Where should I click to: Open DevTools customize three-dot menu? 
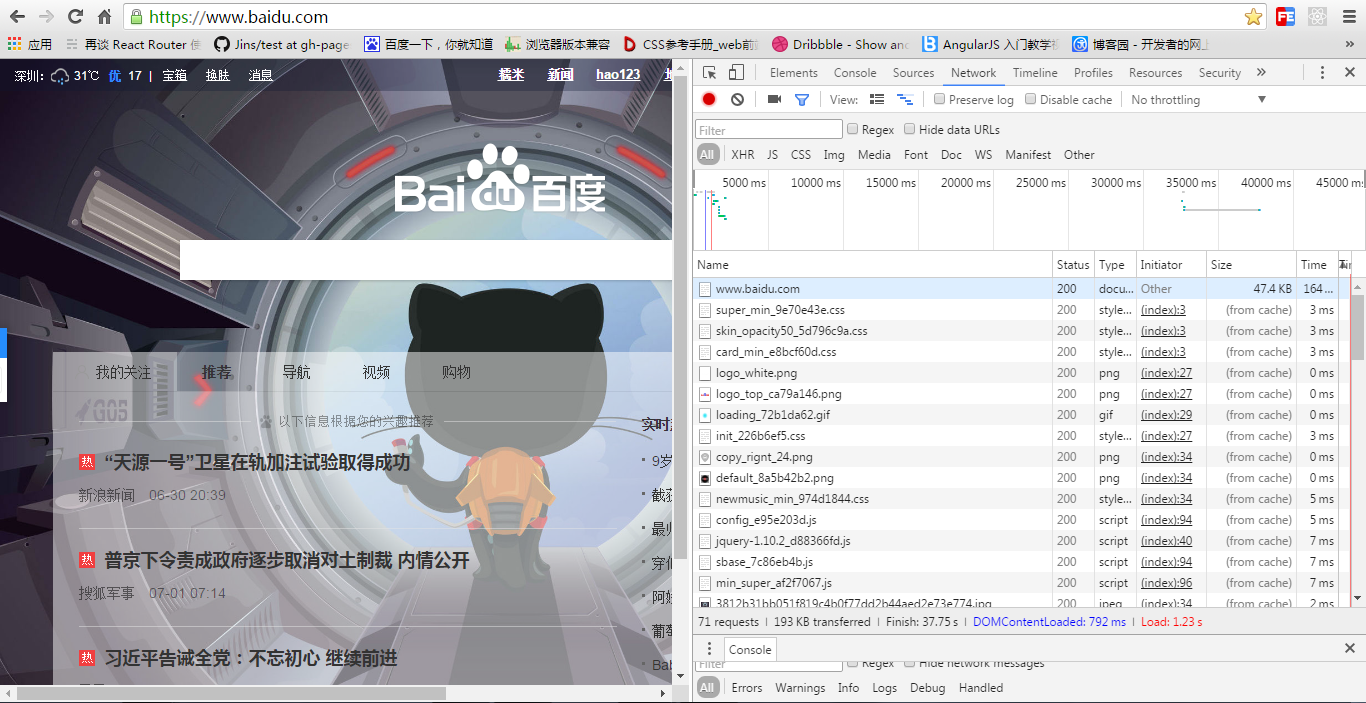tap(1322, 73)
